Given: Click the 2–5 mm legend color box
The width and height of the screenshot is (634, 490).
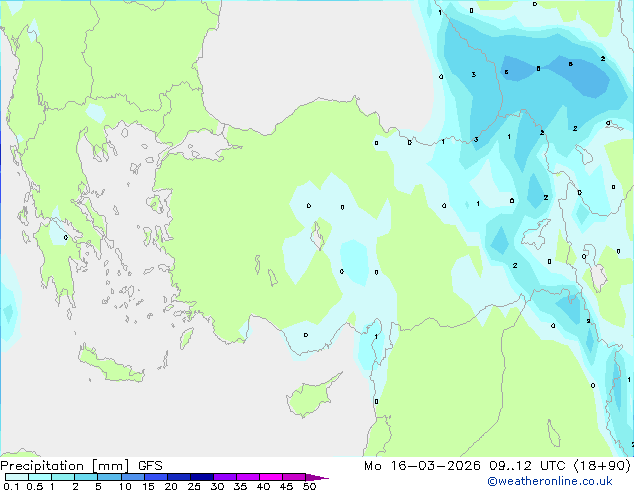Looking at the screenshot, I should click(x=86, y=477).
